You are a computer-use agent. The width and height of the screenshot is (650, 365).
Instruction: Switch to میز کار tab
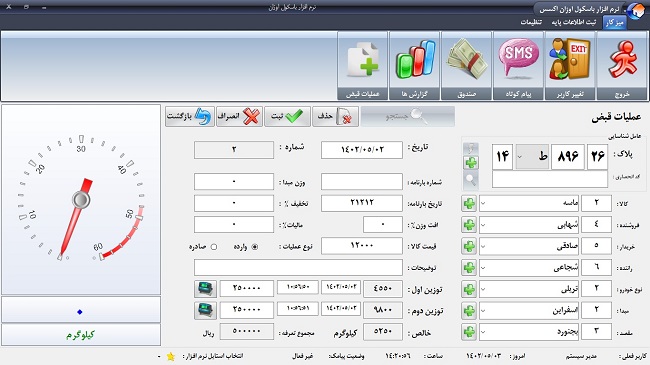click(614, 22)
